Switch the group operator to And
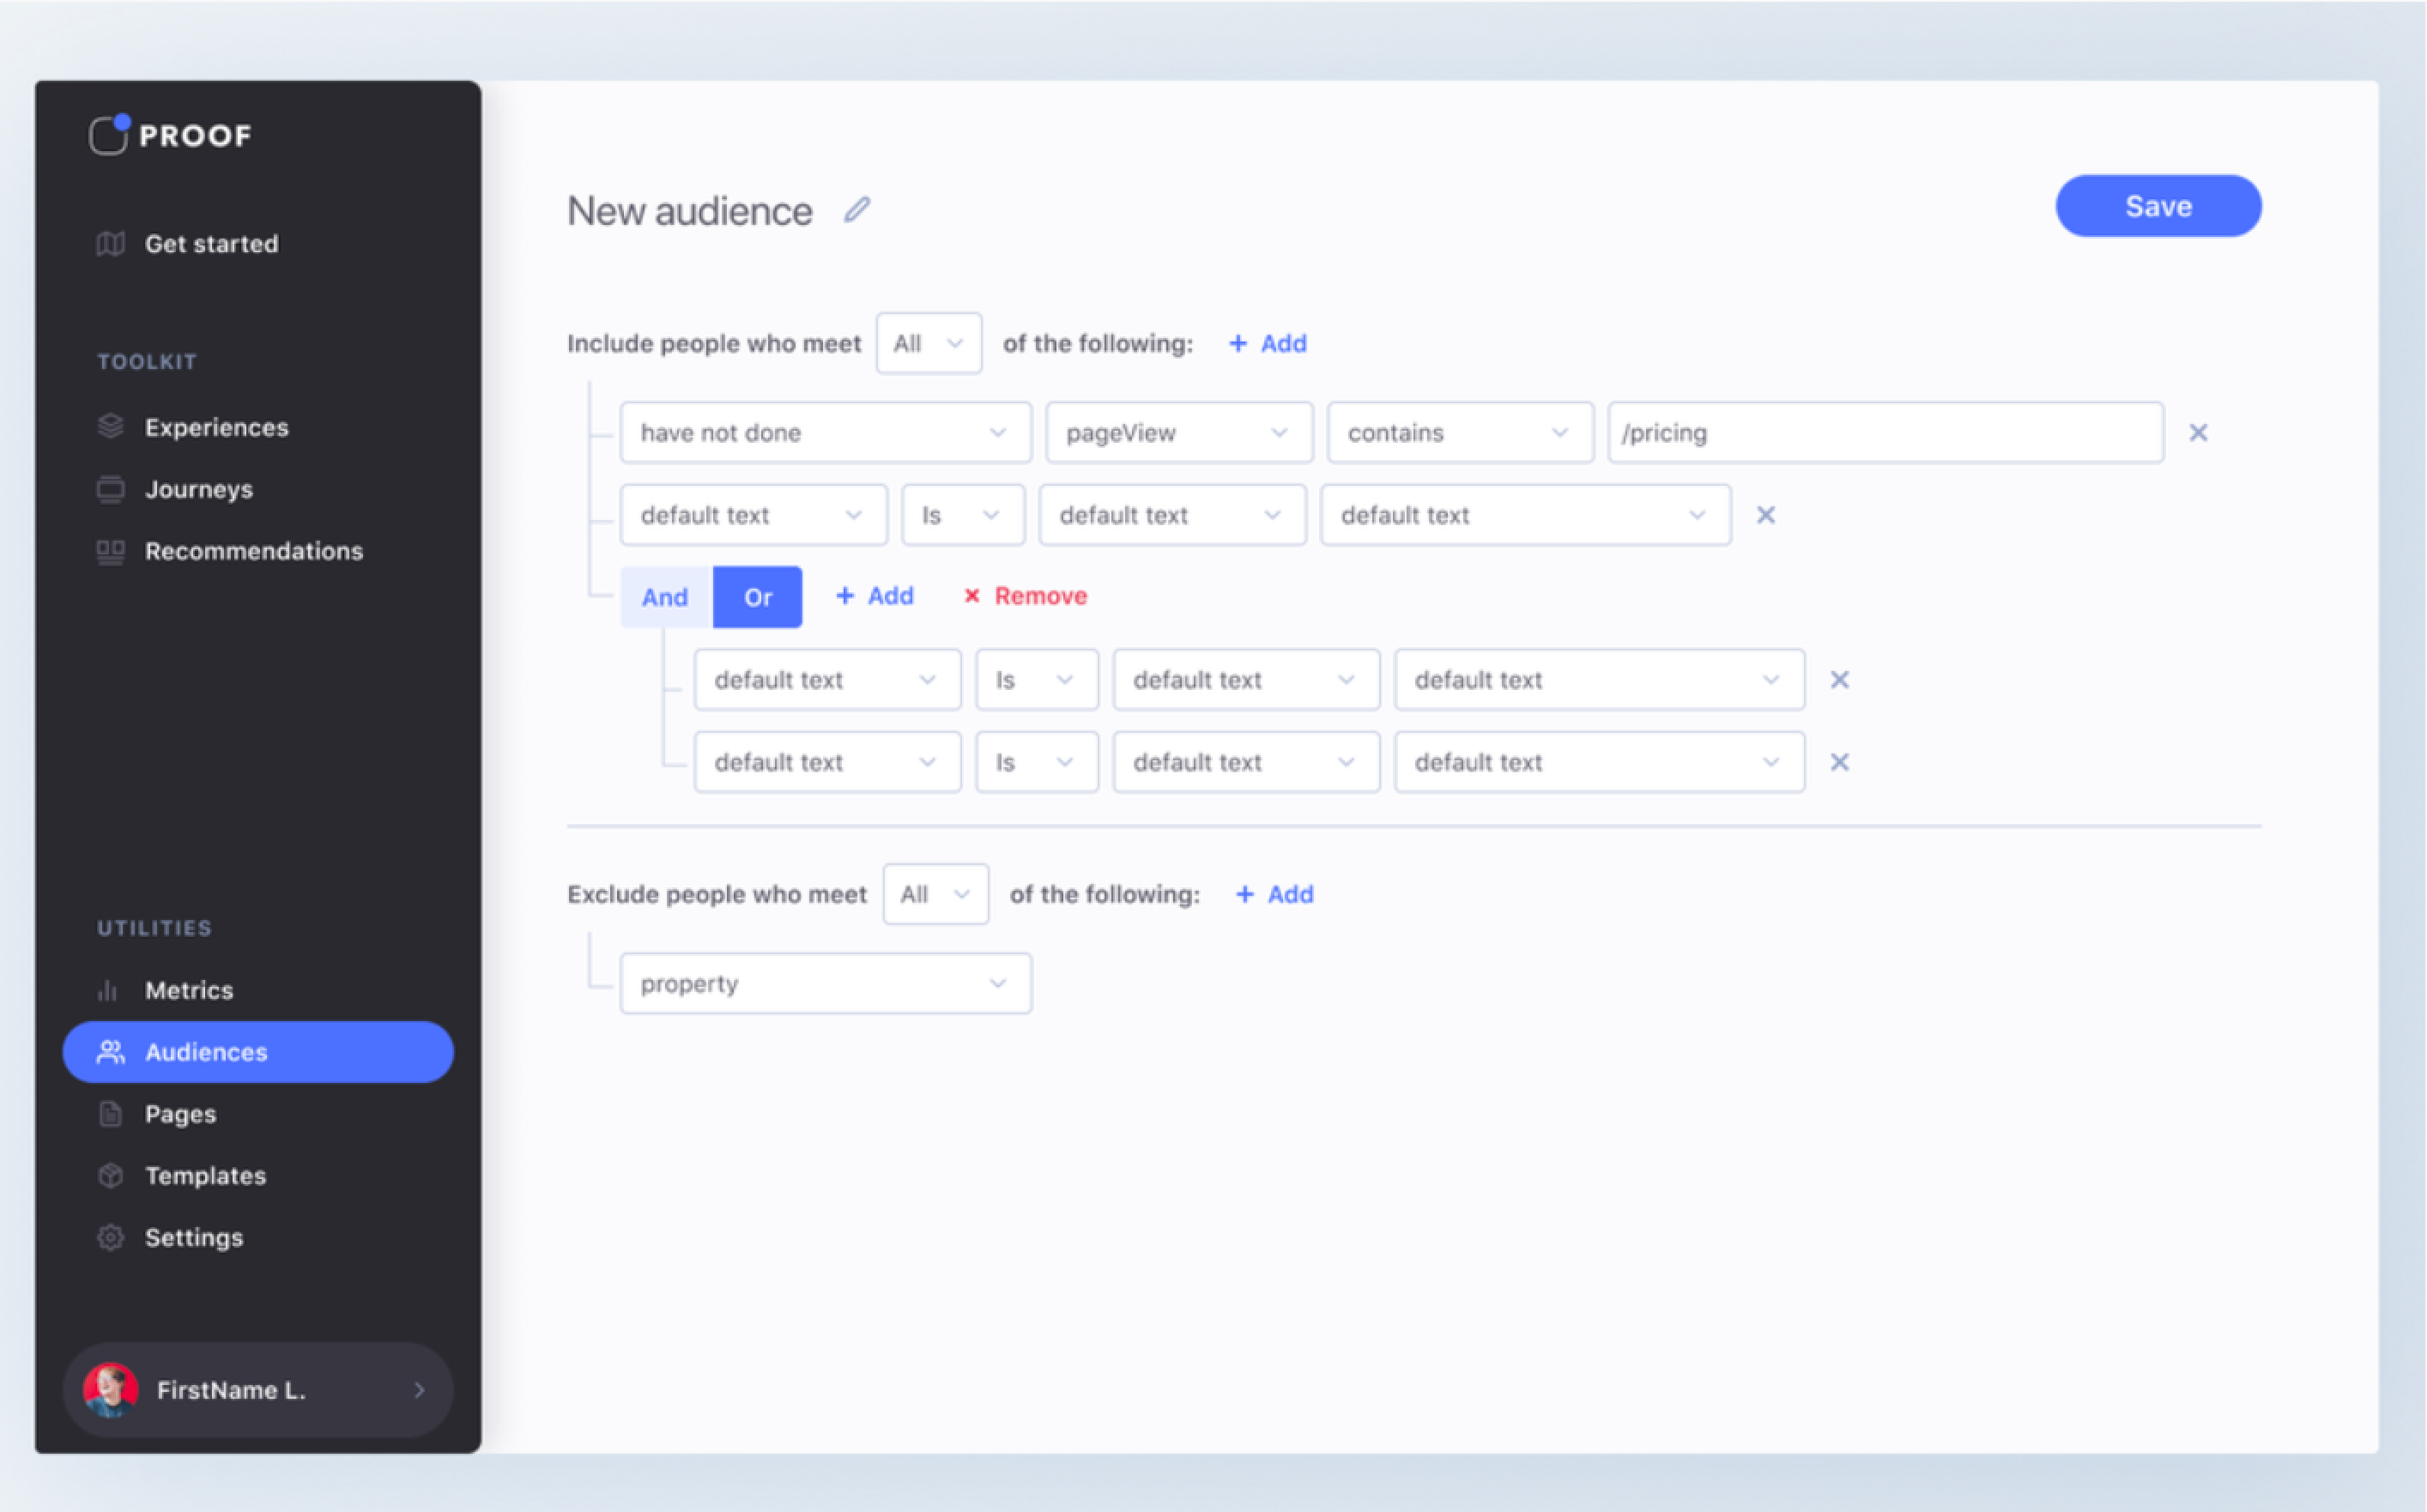Image resolution: width=2427 pixels, height=1512 pixels. [665, 597]
